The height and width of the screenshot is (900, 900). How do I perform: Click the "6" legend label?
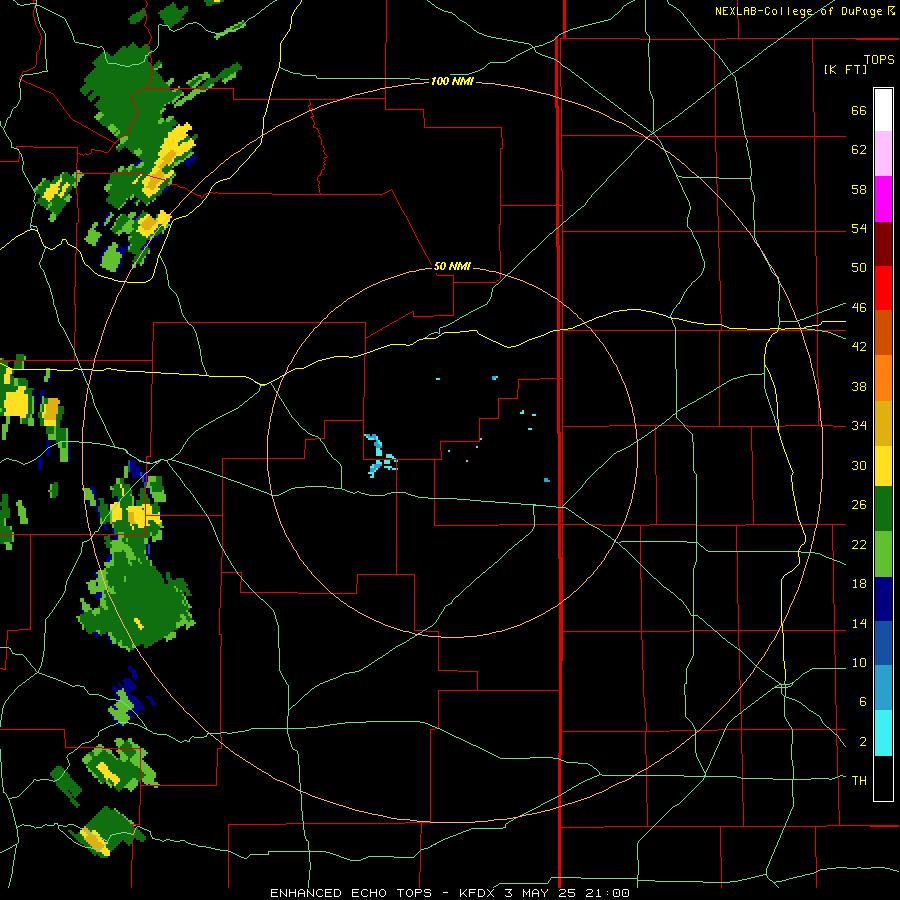coord(862,701)
